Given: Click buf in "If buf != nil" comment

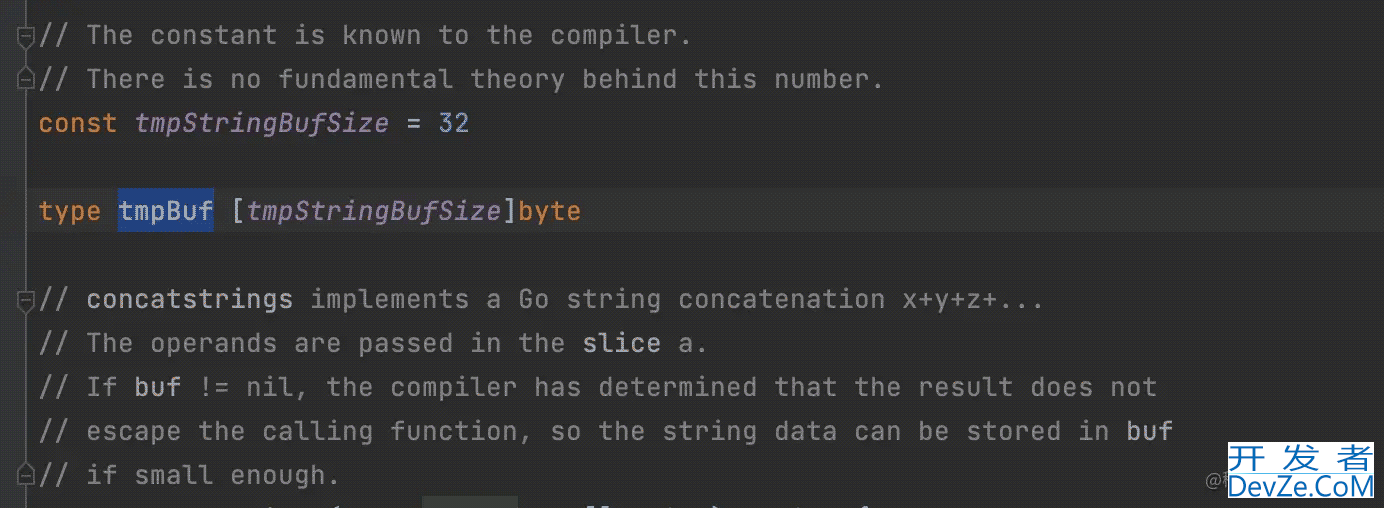Looking at the screenshot, I should click(x=158, y=387).
